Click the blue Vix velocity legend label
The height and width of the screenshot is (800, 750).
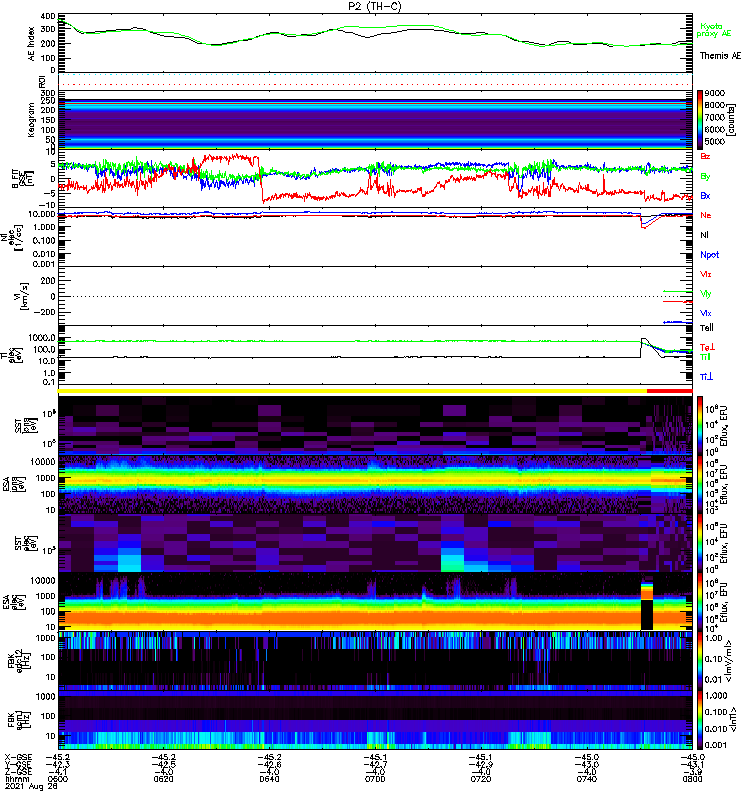tap(706, 313)
